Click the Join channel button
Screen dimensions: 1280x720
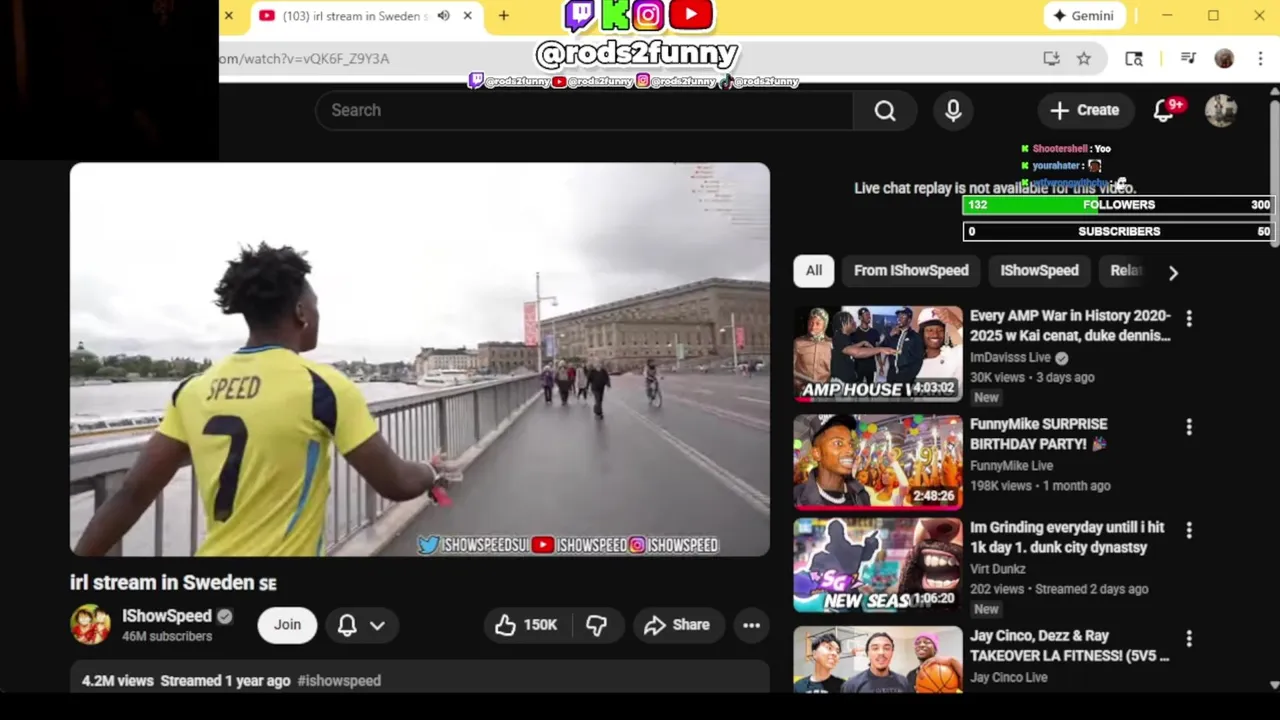pyautogui.click(x=287, y=625)
